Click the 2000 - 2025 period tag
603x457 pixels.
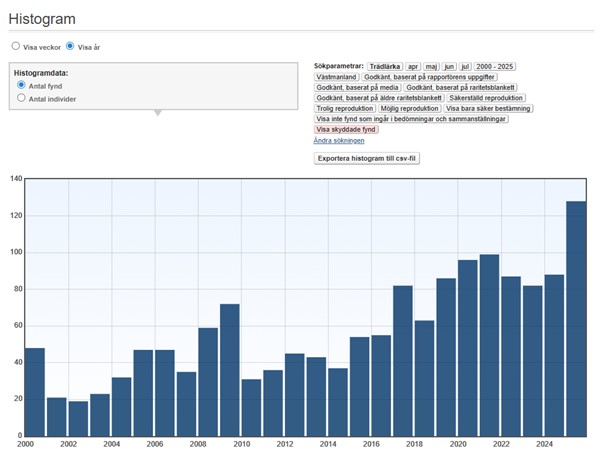[x=495, y=67]
